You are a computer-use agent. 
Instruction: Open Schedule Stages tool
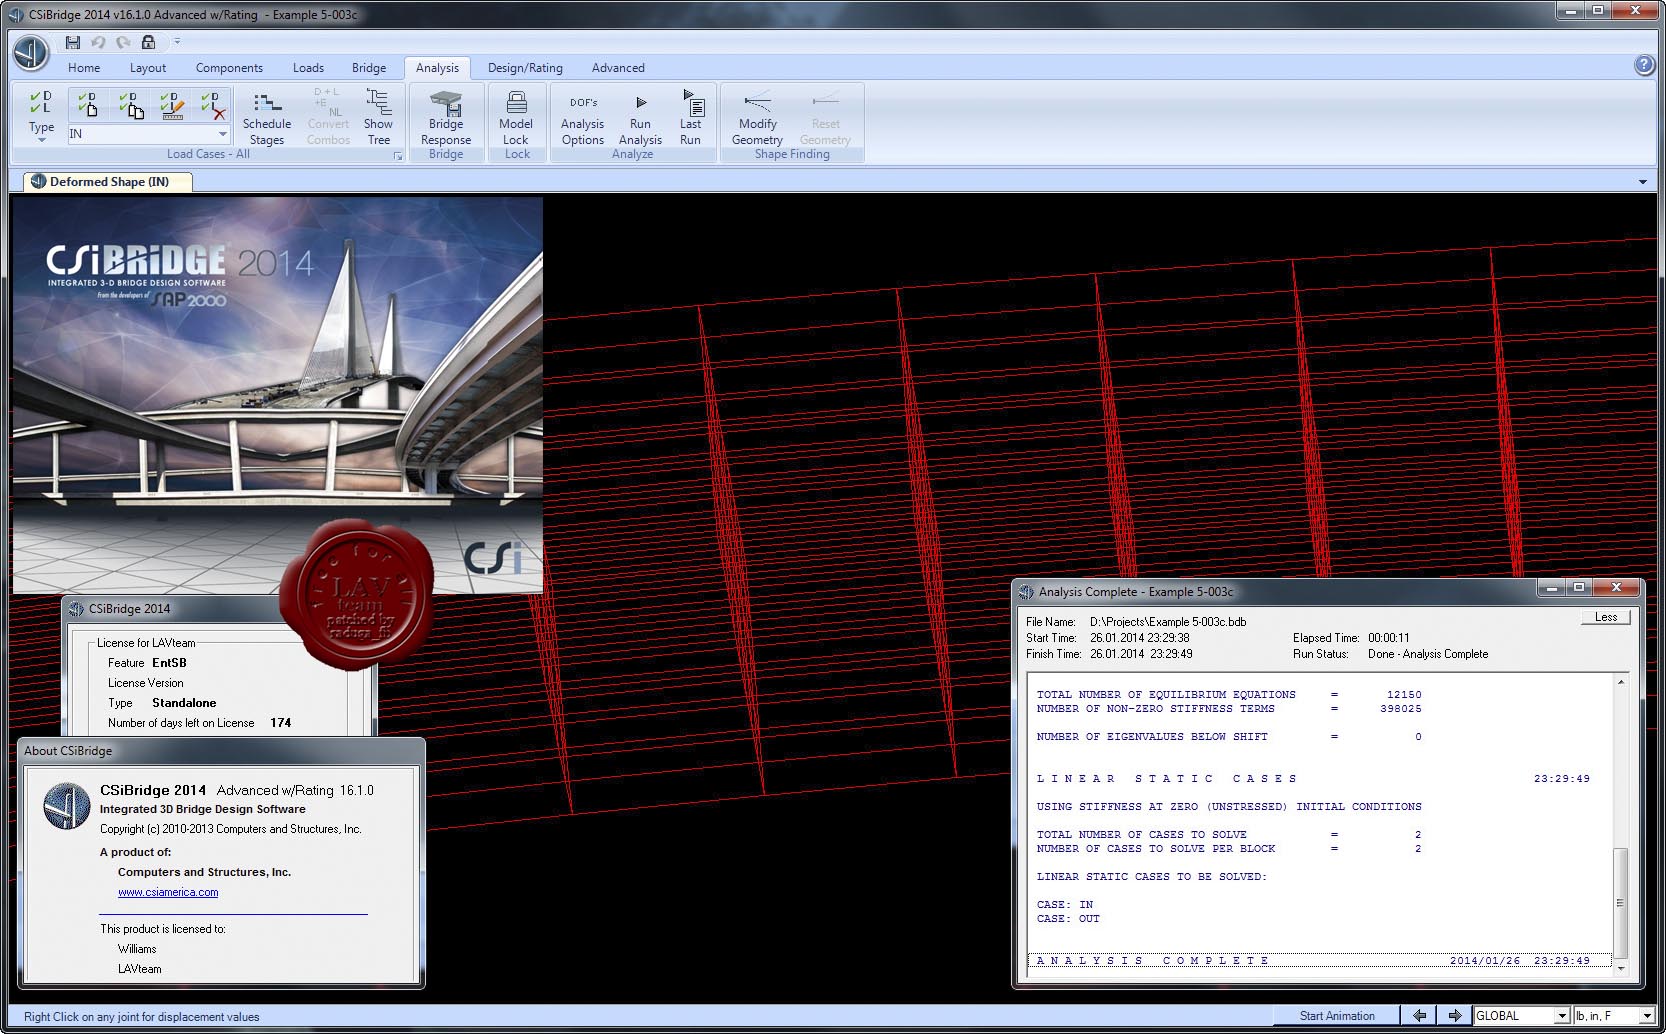(267, 118)
